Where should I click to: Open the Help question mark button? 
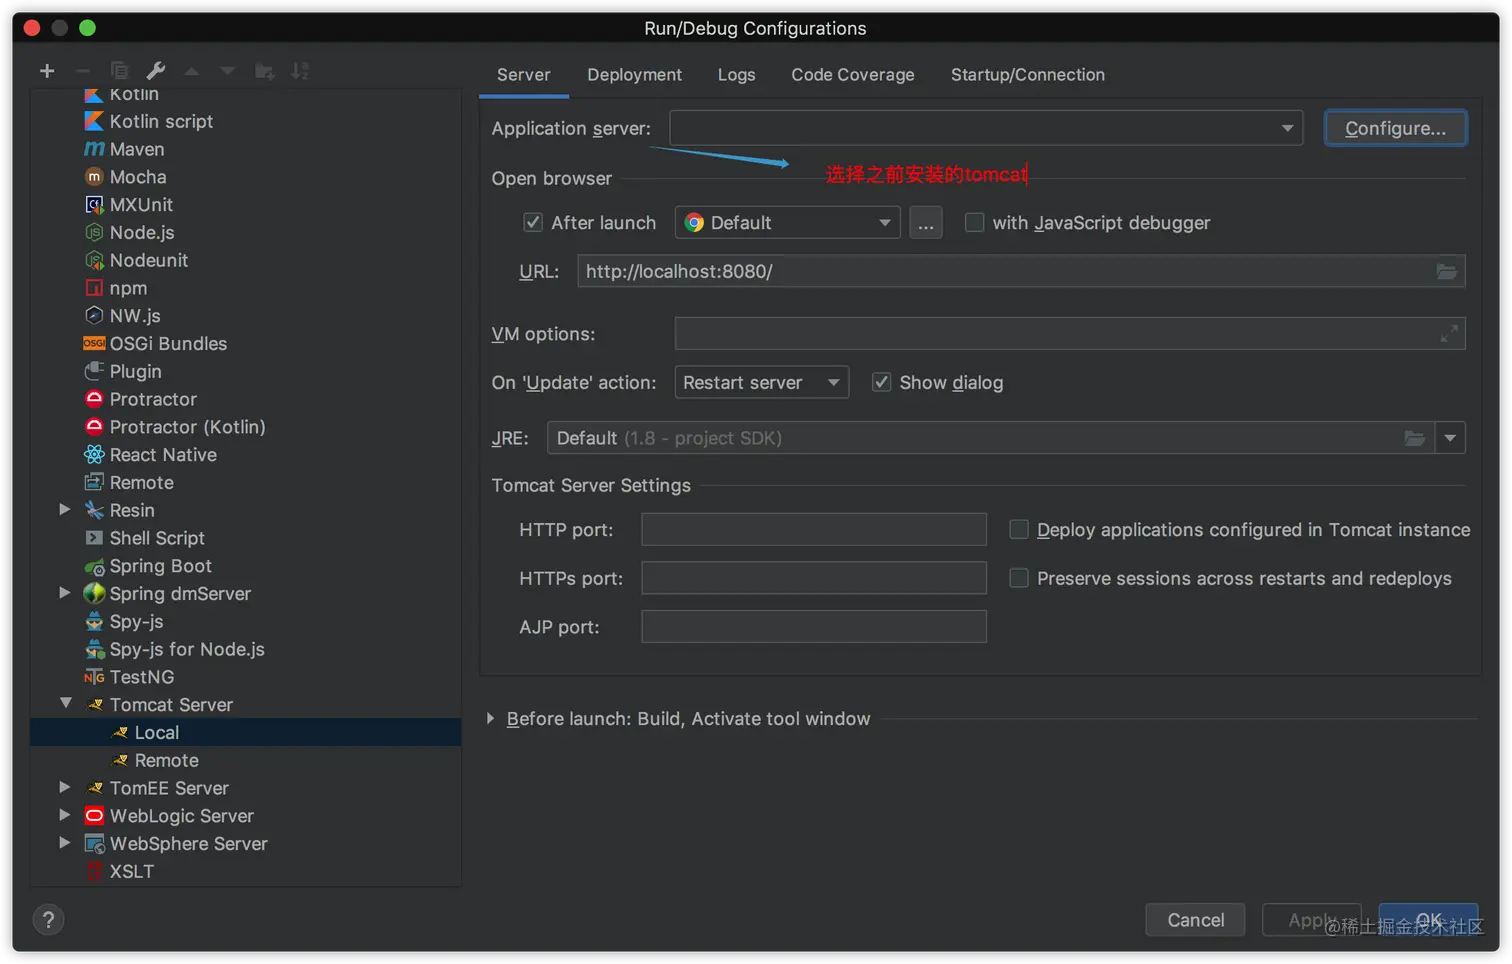[x=48, y=920]
